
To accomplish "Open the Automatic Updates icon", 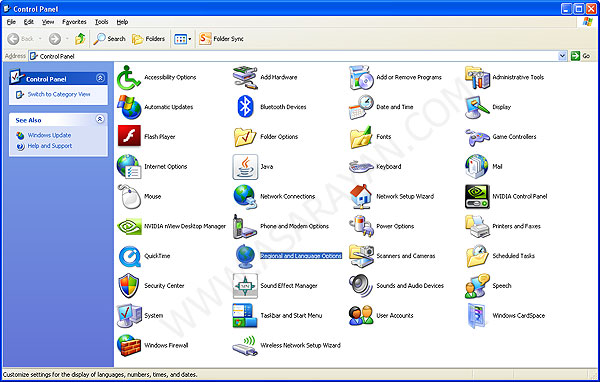I will (x=129, y=107).
